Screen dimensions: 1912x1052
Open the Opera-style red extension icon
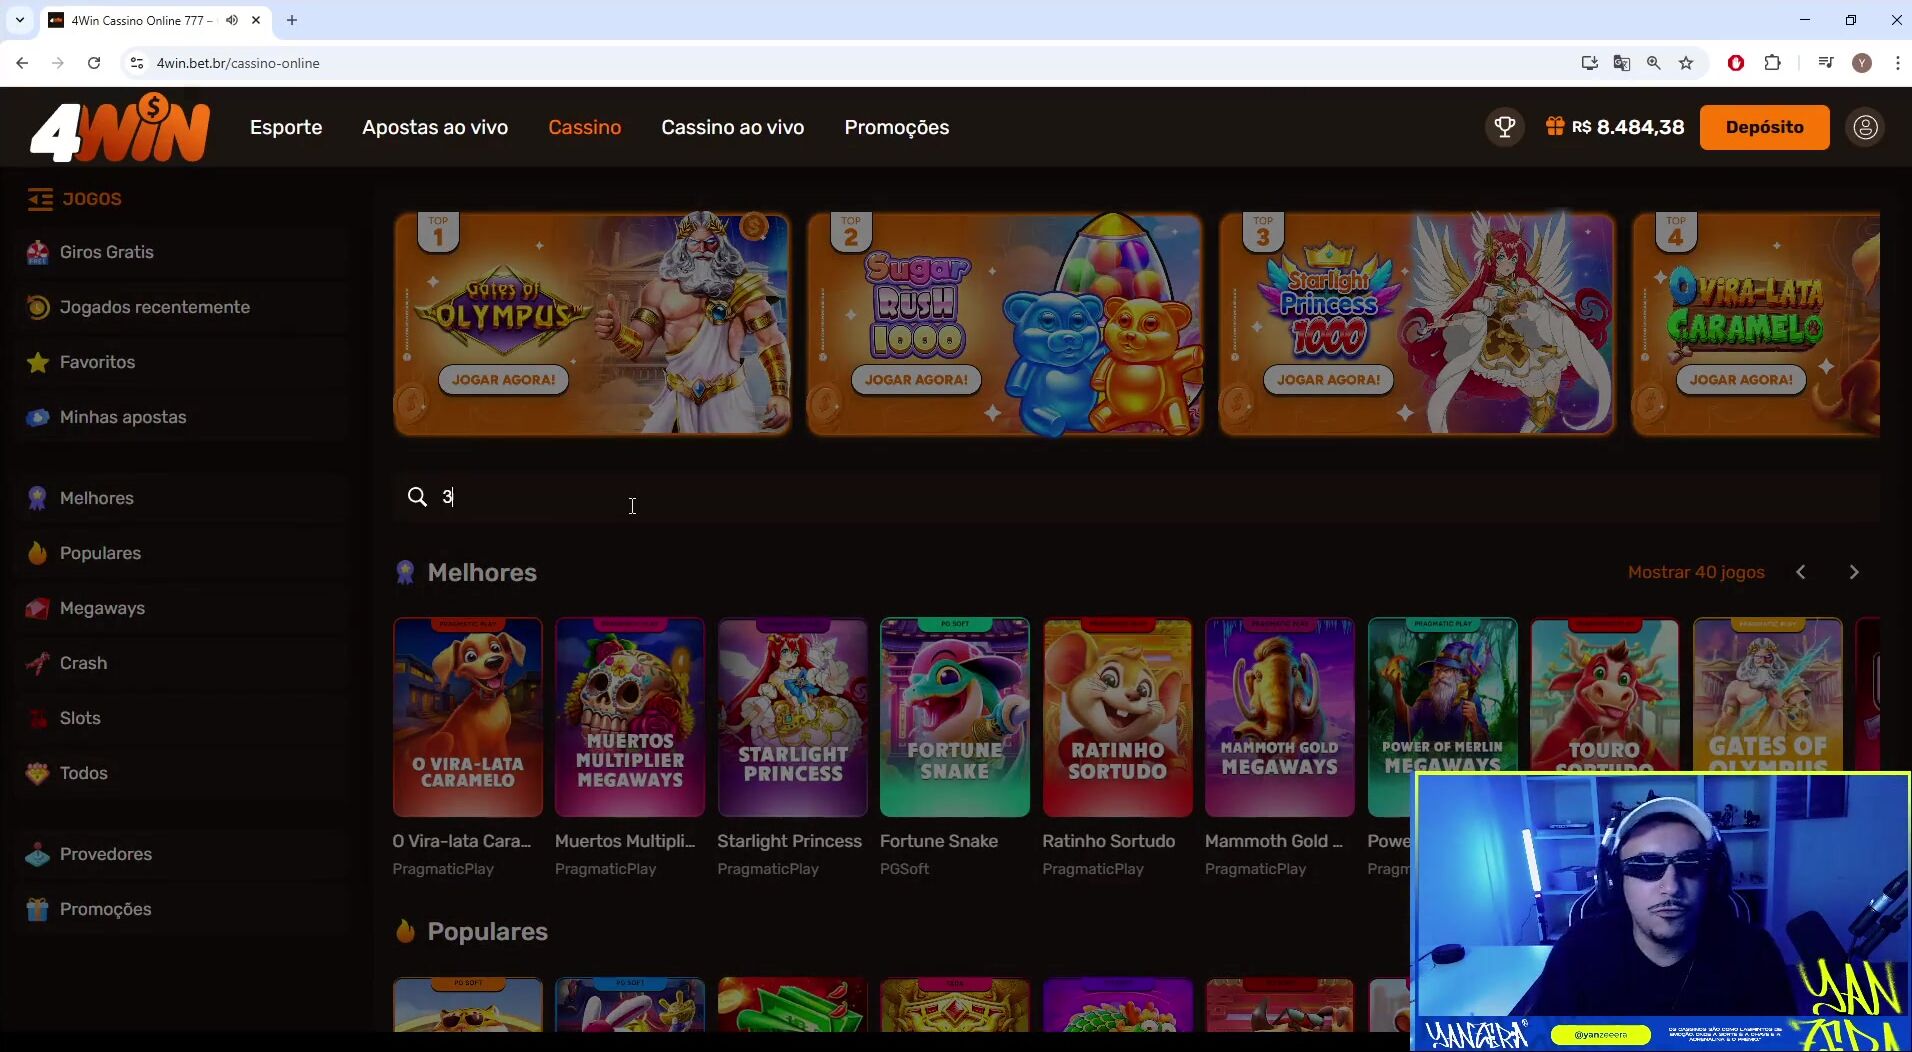point(1736,63)
